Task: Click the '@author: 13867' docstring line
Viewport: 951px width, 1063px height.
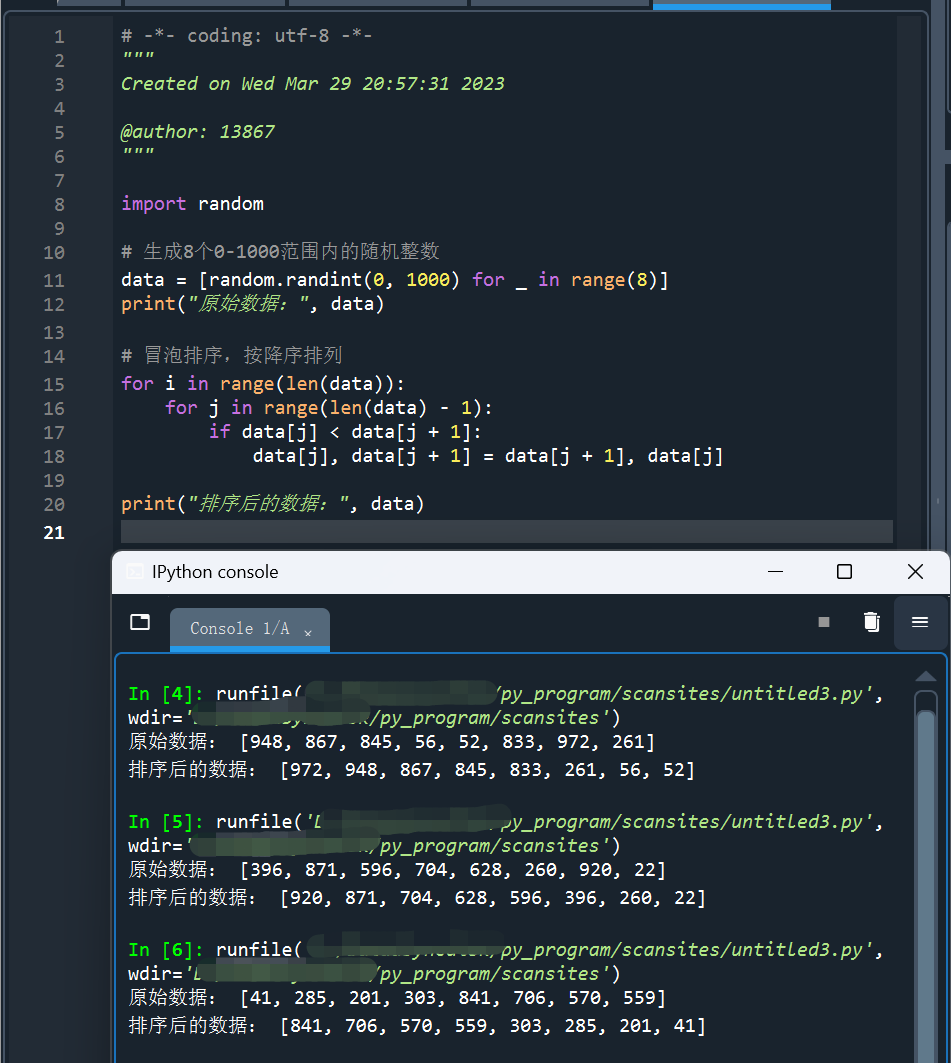Action: point(198,132)
